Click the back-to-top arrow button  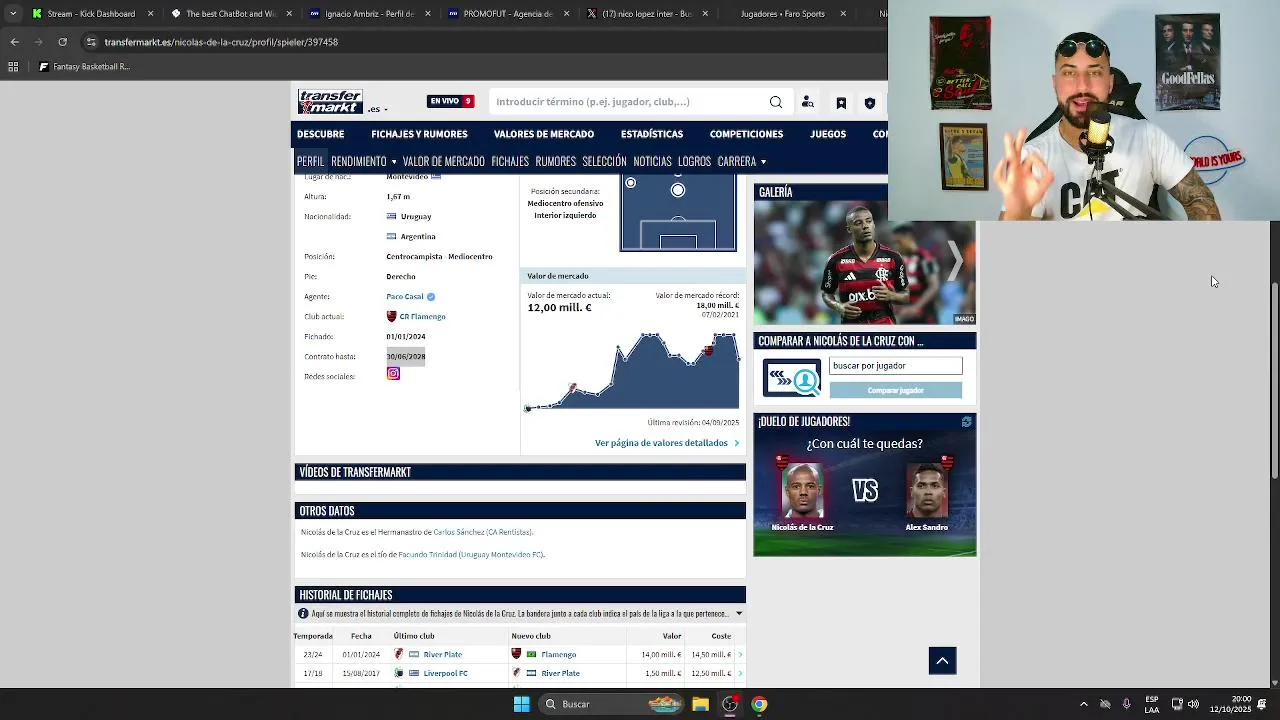click(942, 661)
